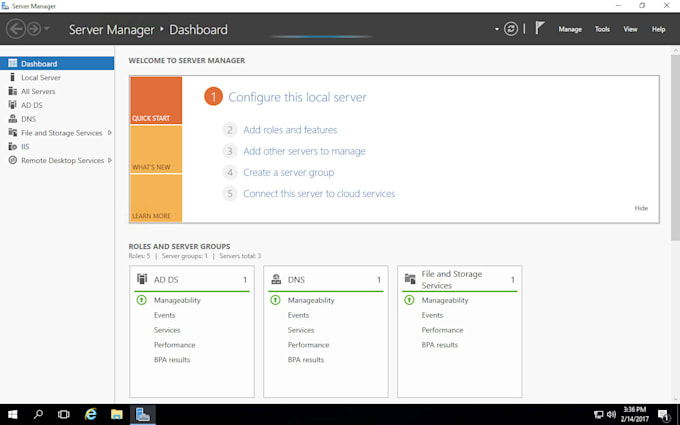Screen dimensions: 680x425
Task: Click the AD DS tile header icon
Action: click(x=142, y=279)
